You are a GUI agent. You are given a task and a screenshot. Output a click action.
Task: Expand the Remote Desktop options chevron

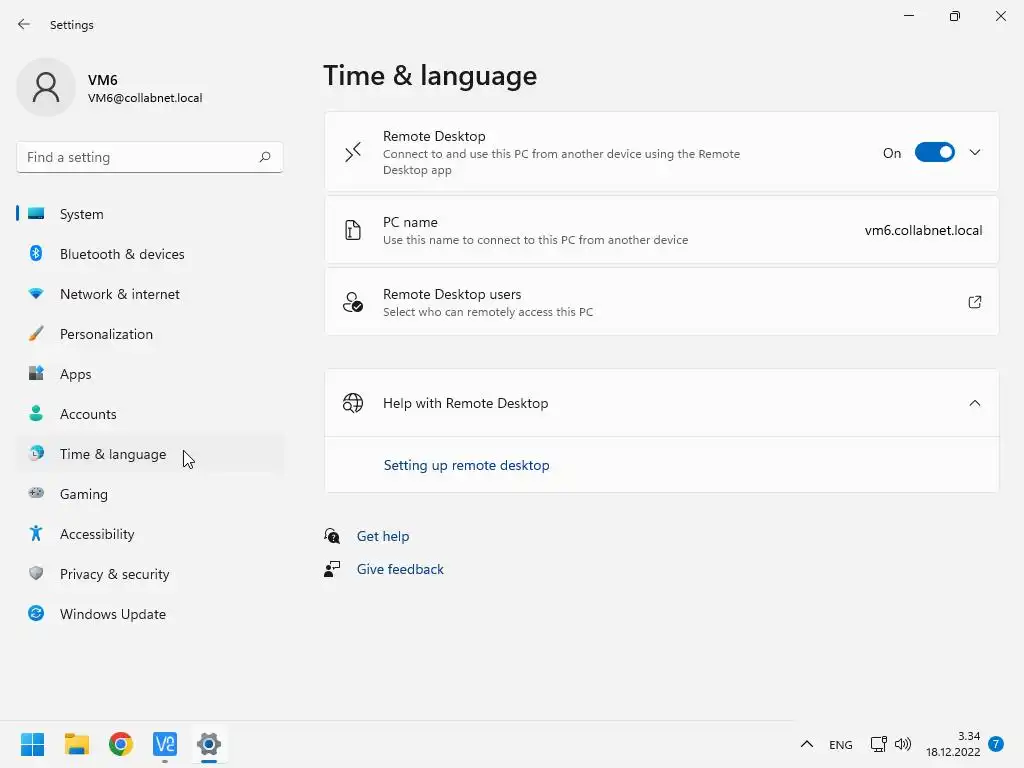(975, 153)
